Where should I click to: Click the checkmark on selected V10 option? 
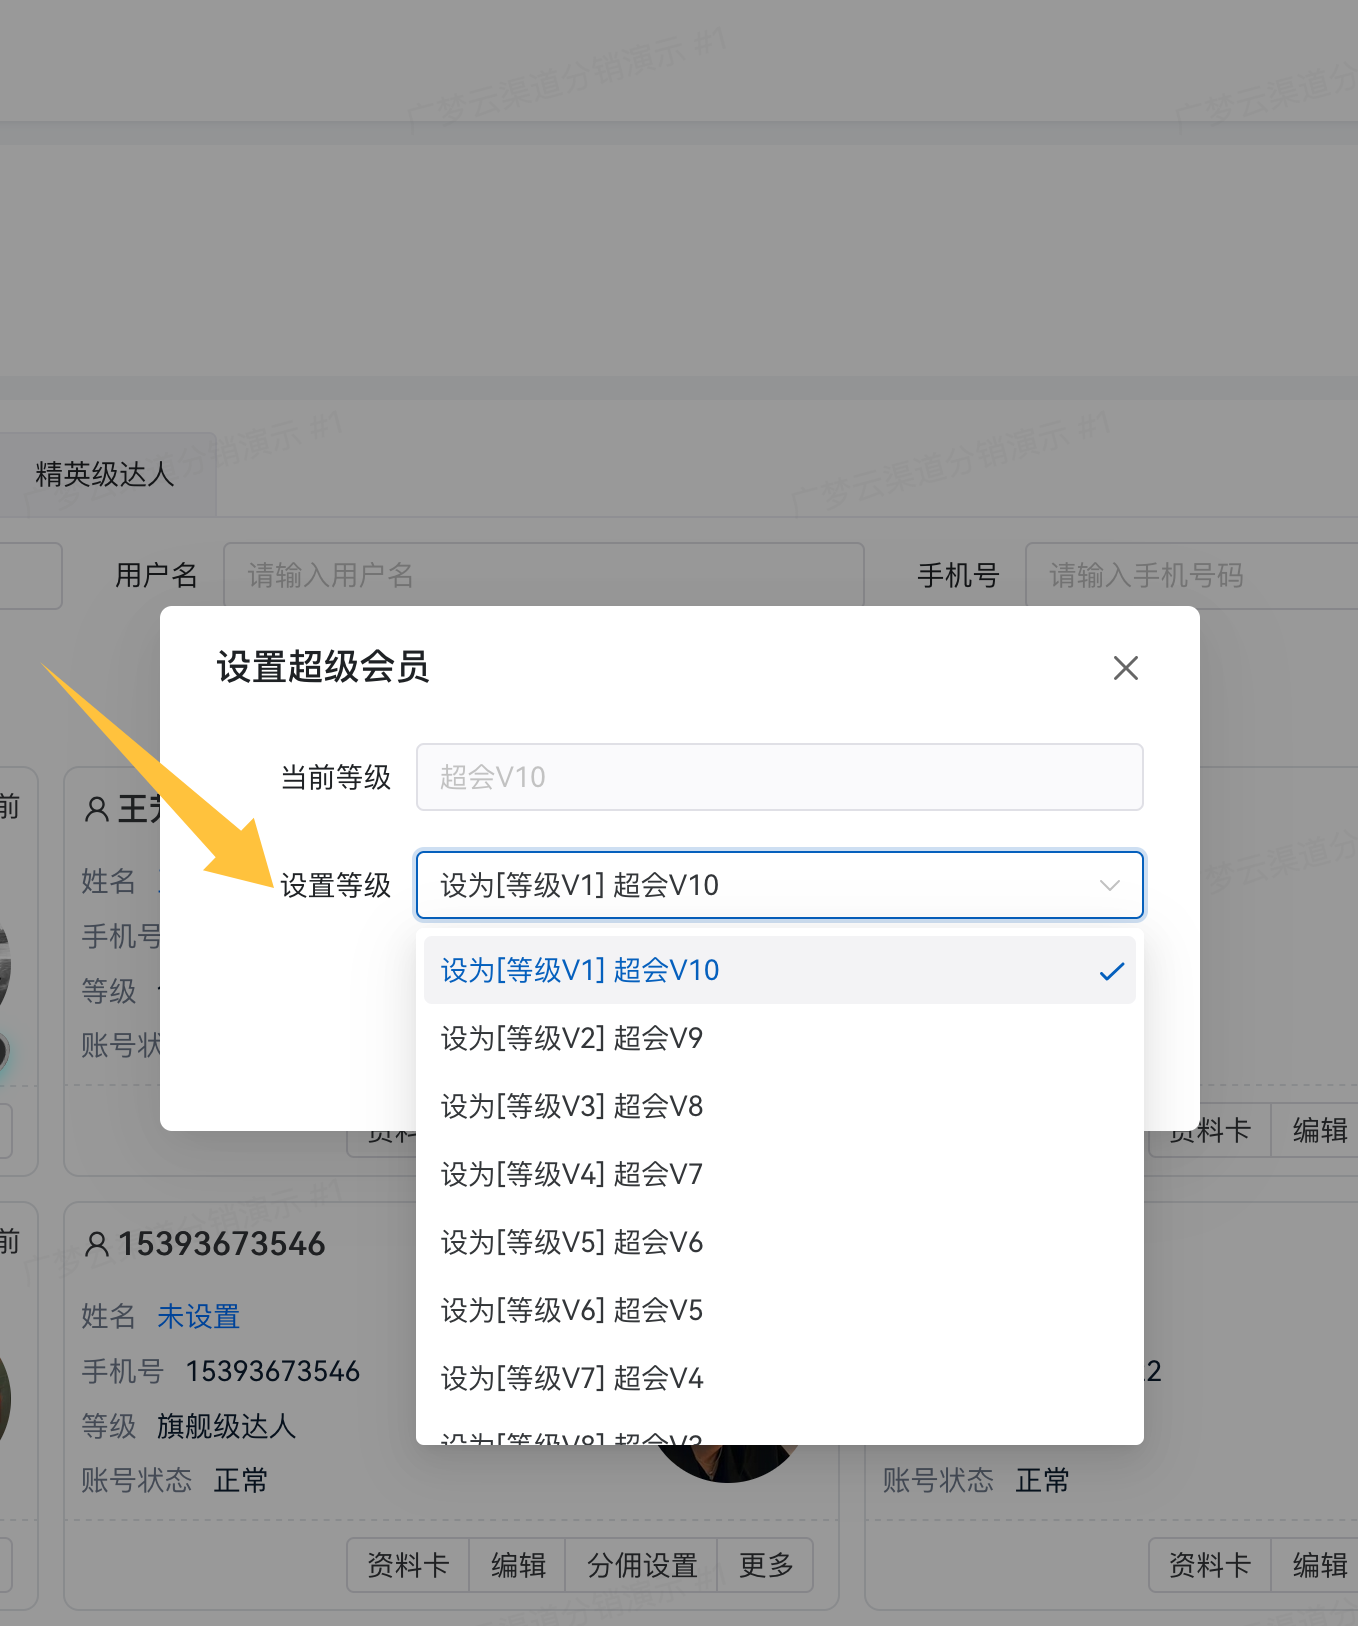coord(1111,971)
